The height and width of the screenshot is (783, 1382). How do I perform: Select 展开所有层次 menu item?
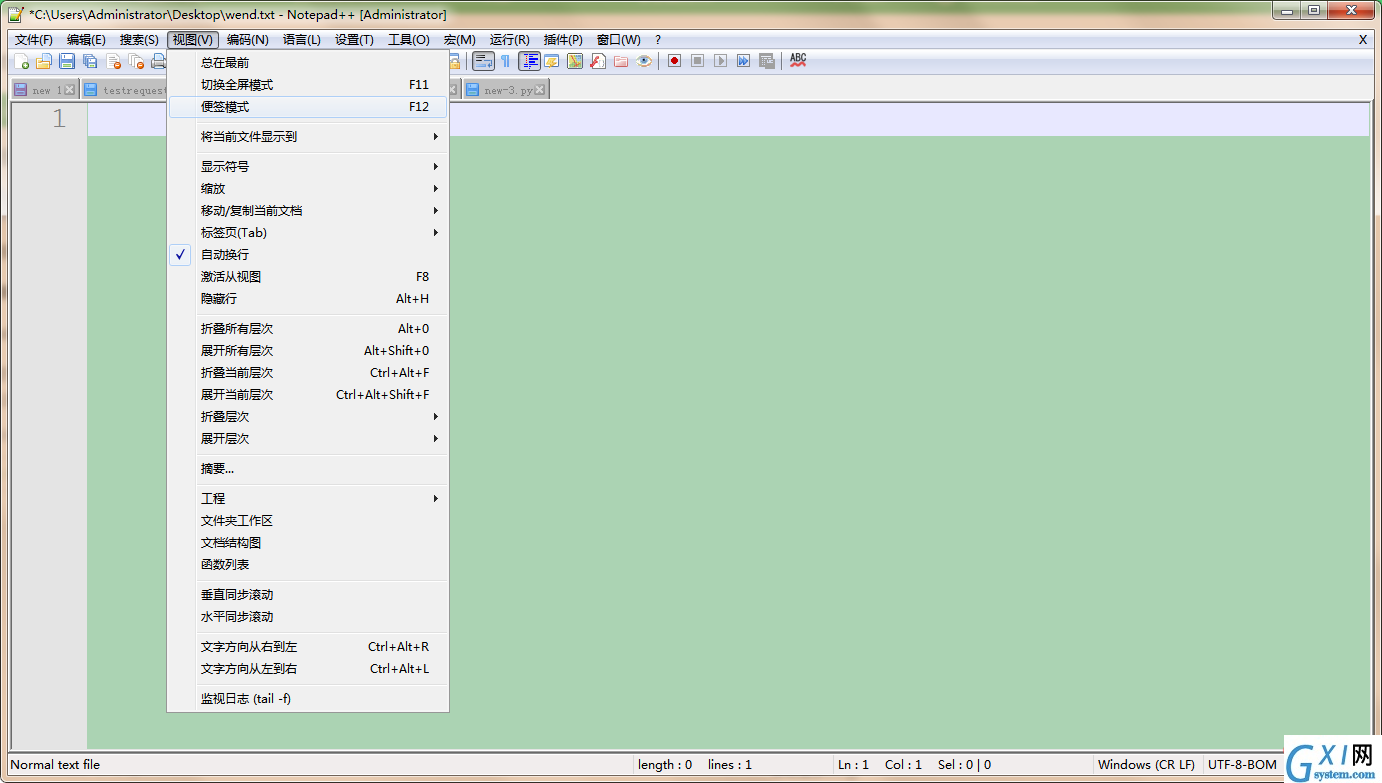(x=308, y=351)
